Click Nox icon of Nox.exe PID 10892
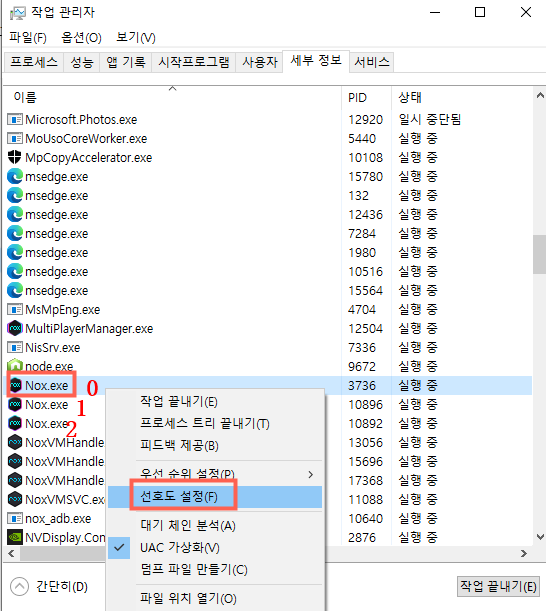The image size is (546, 611). click(15, 424)
